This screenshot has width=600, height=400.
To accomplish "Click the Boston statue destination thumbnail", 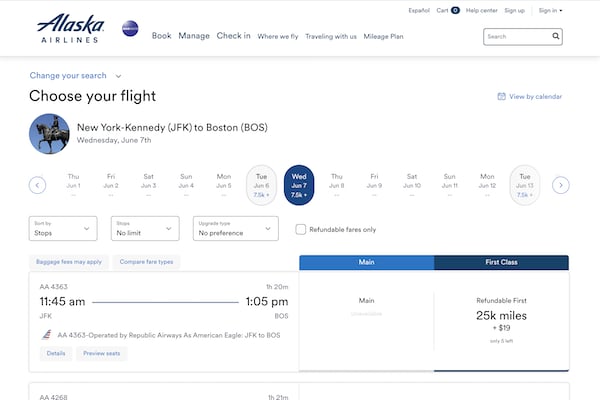I will tap(49, 134).
